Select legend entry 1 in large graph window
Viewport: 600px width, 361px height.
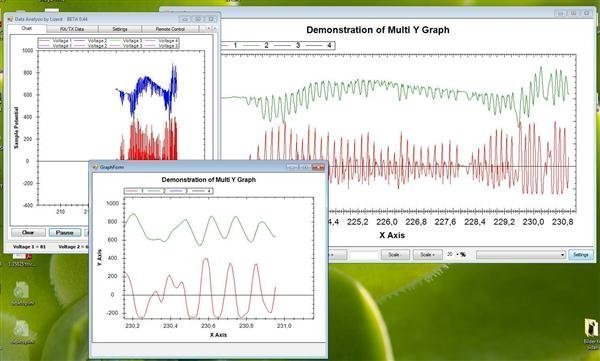tap(235, 45)
